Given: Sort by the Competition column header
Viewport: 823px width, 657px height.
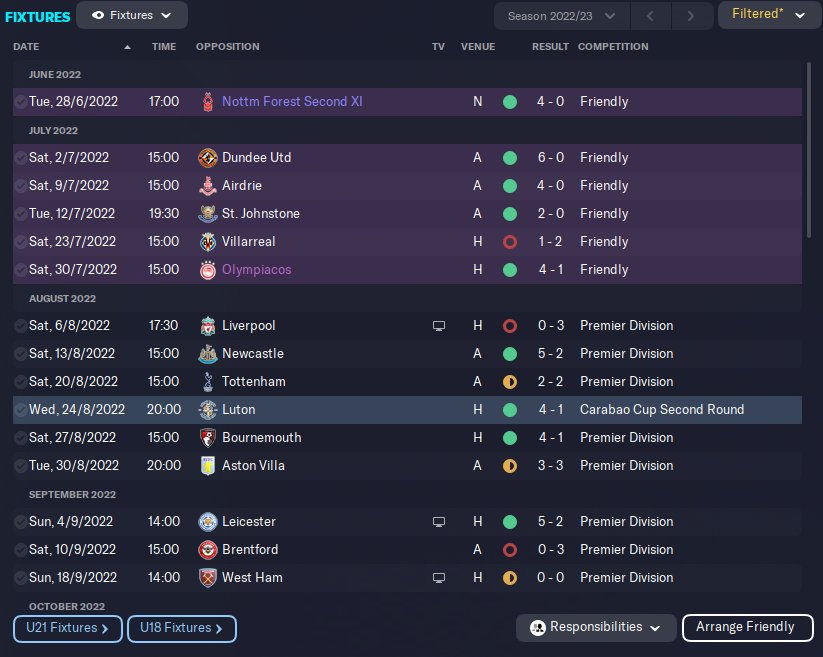Looking at the screenshot, I should click(x=613, y=47).
